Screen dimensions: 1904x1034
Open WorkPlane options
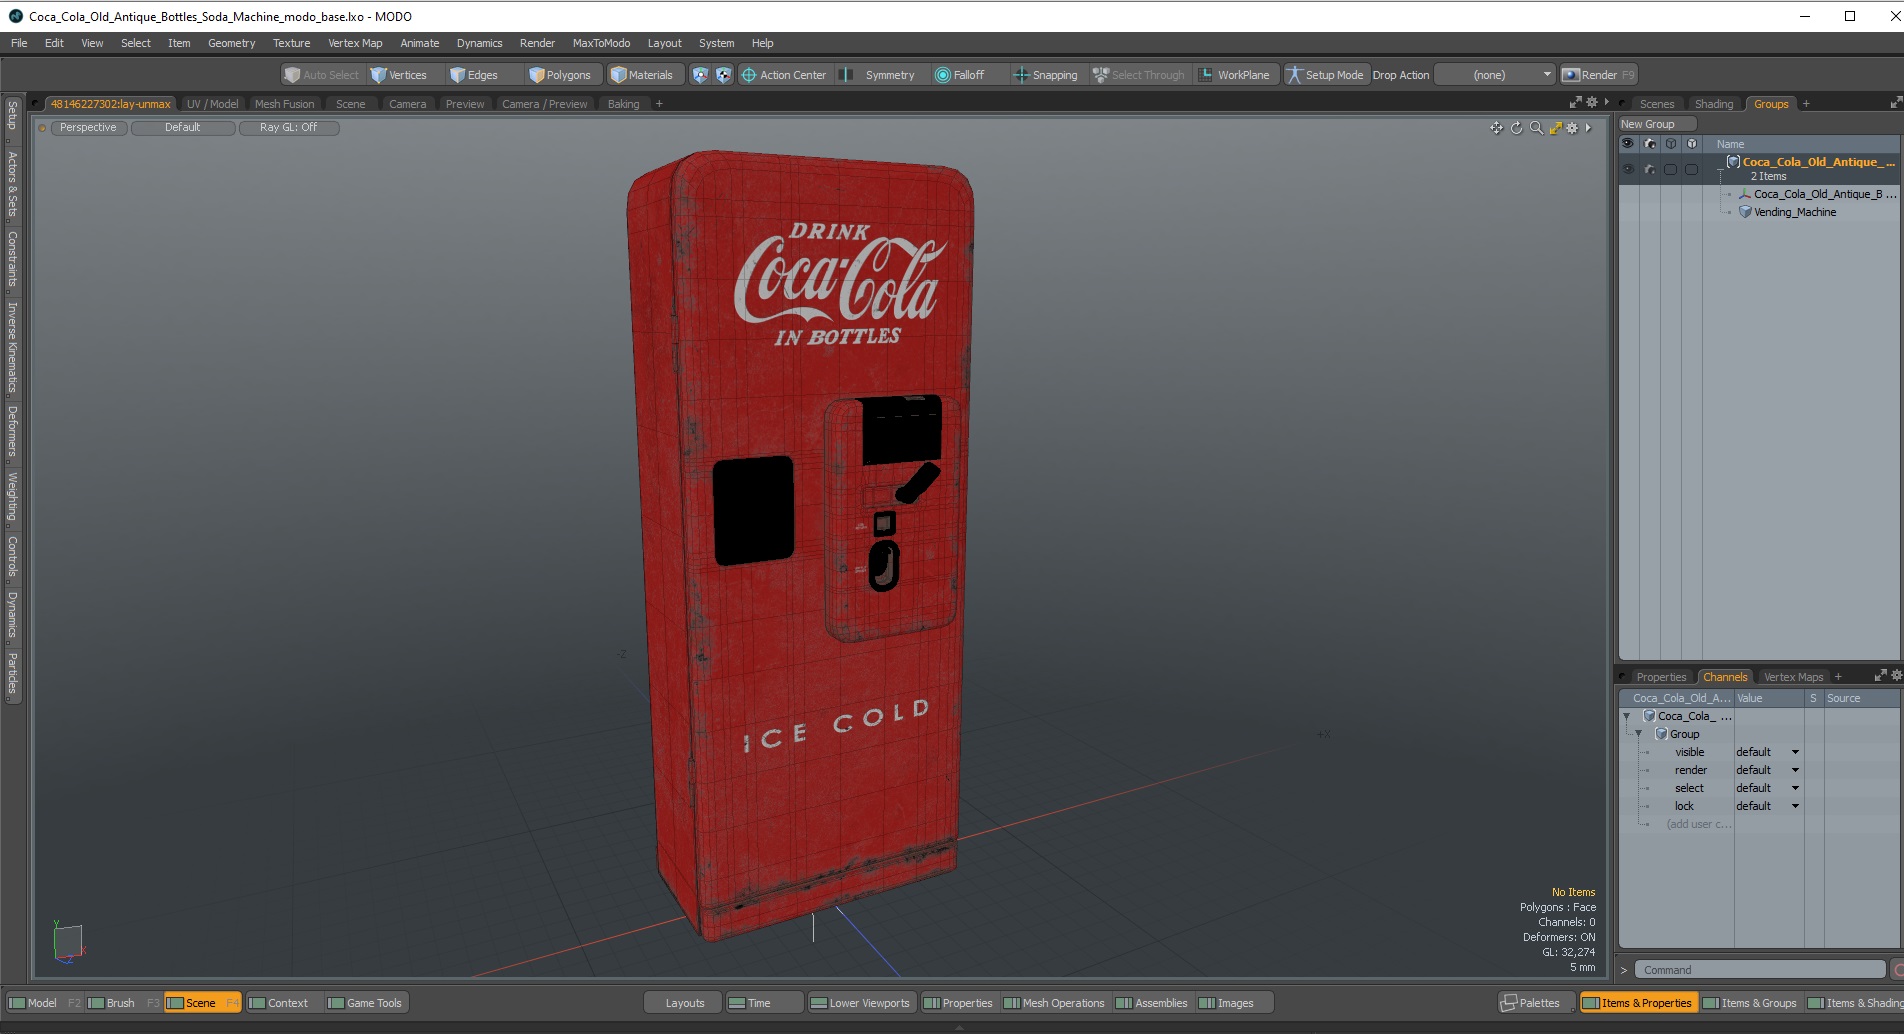tap(1234, 75)
